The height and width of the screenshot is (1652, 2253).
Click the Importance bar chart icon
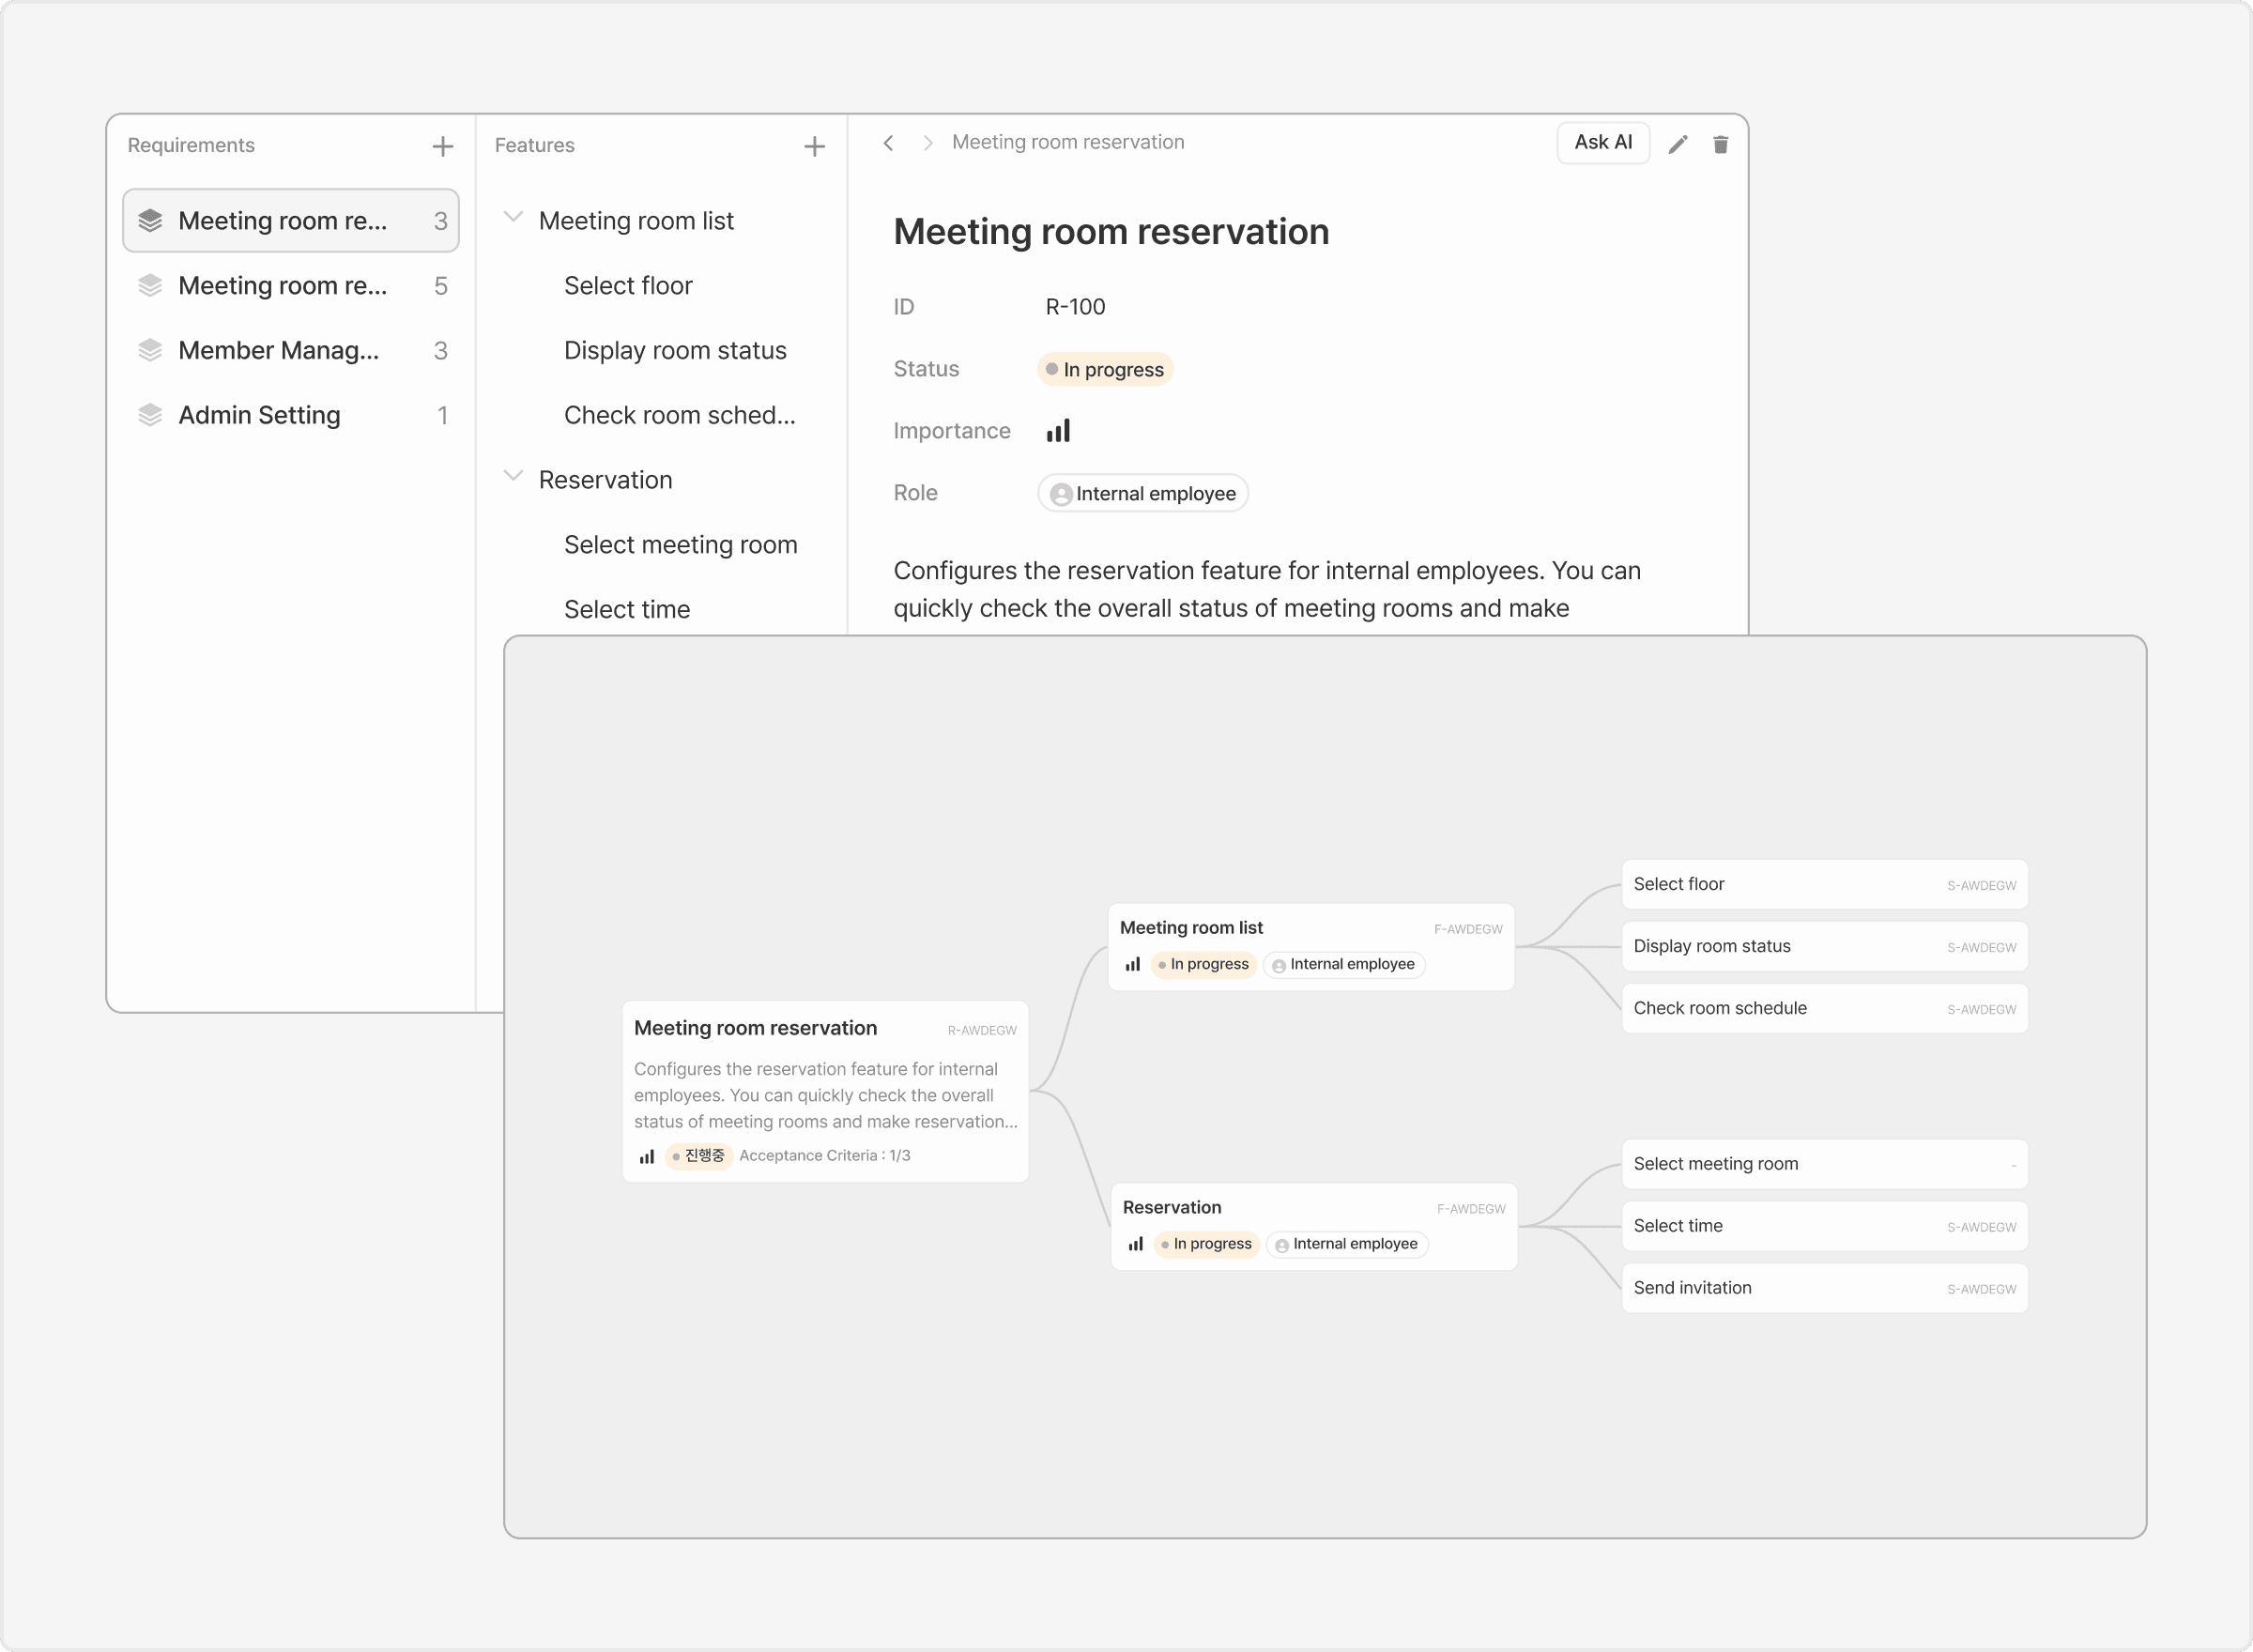tap(1058, 431)
